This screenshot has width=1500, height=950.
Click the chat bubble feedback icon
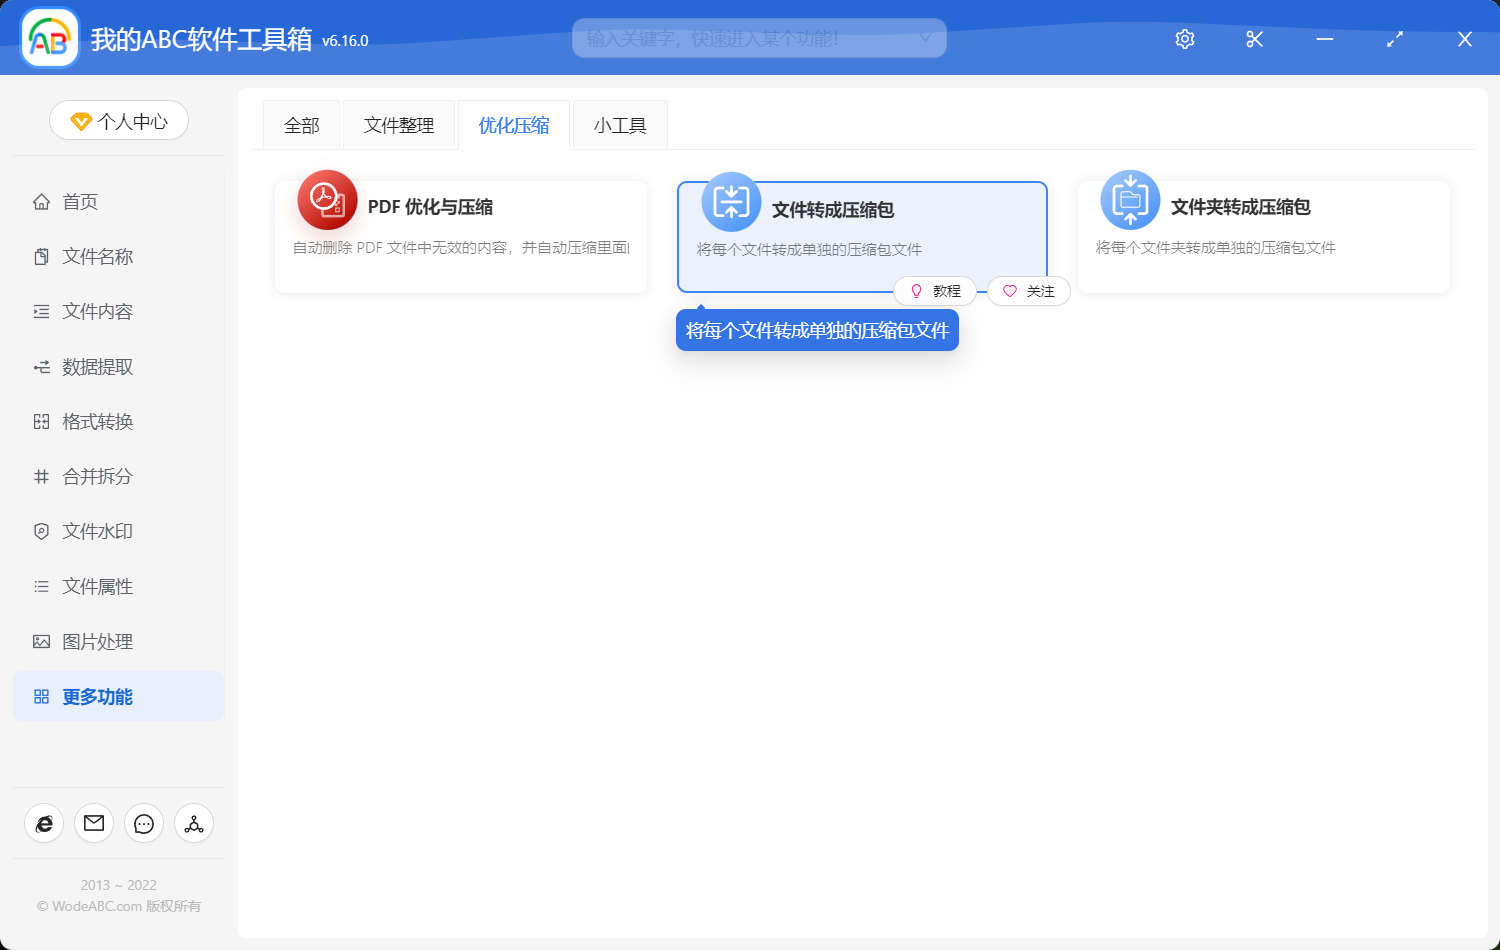pyautogui.click(x=143, y=823)
